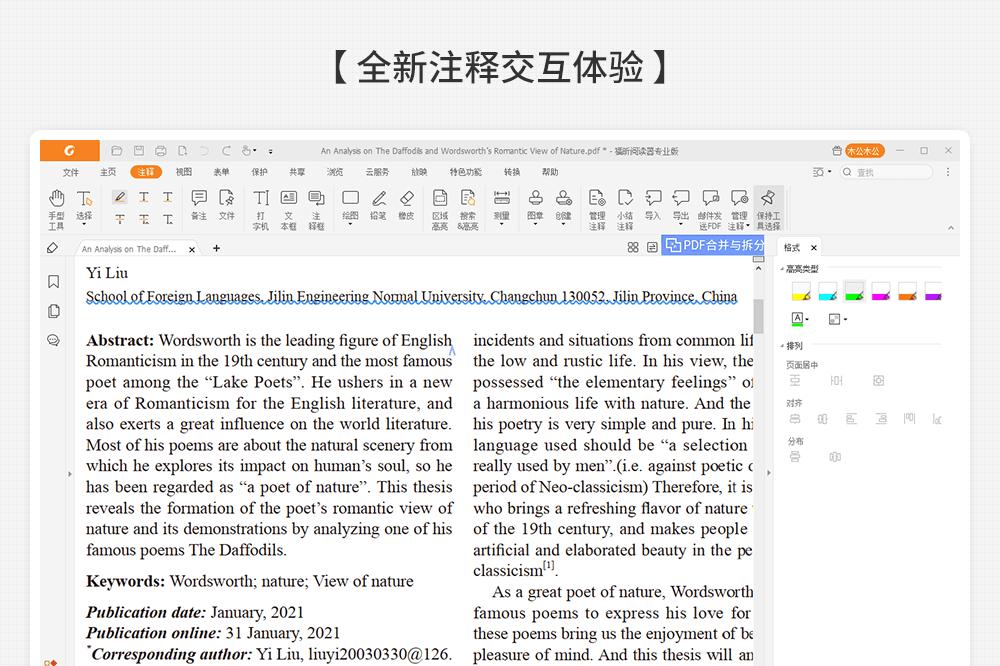Viewport: 1000px width, 666px height.
Task: Click the 木公木公 user account button
Action: tap(865, 151)
